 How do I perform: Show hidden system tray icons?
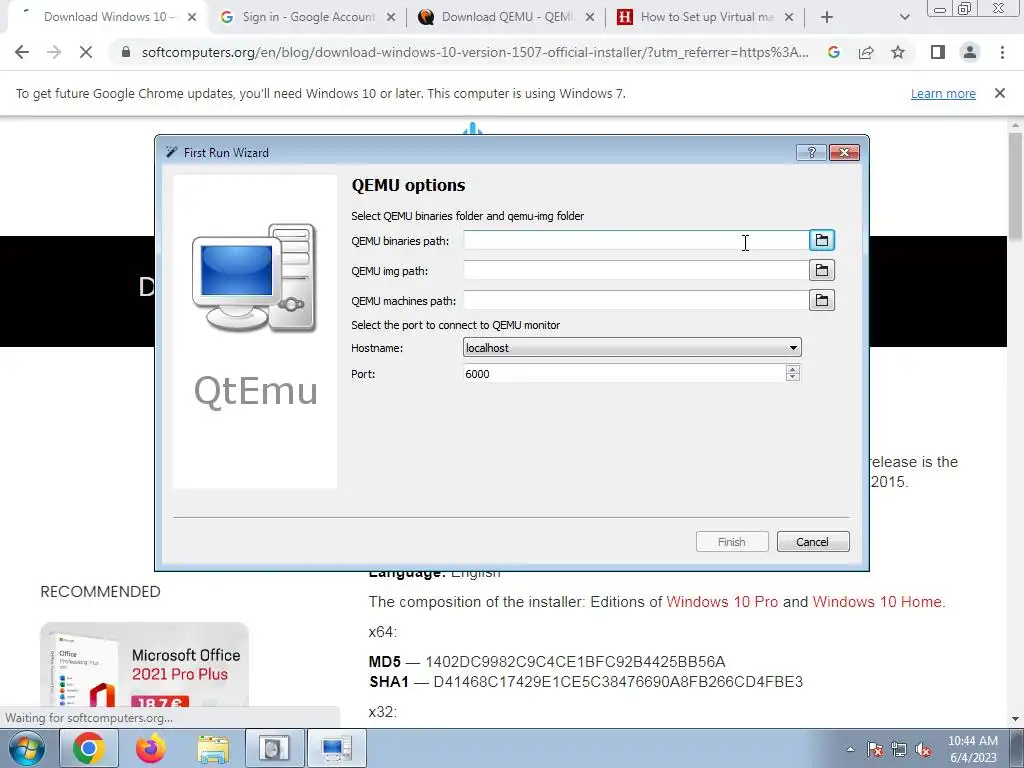pyautogui.click(x=850, y=749)
